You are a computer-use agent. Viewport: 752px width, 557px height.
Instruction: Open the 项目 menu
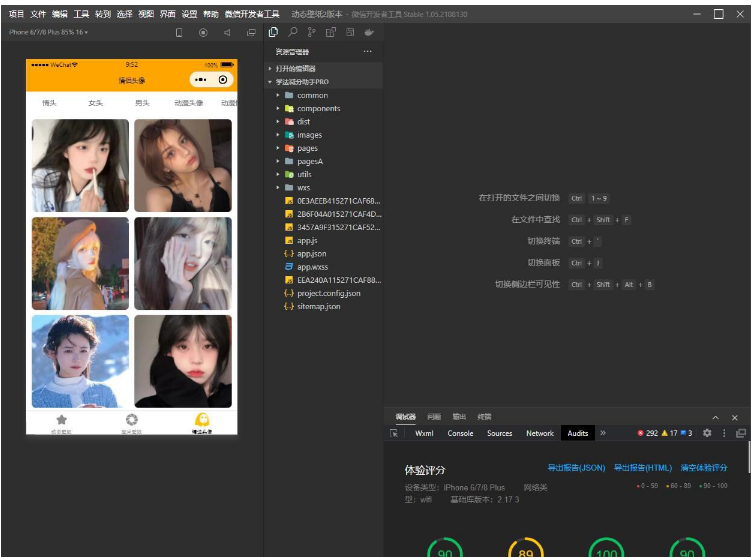[16, 14]
